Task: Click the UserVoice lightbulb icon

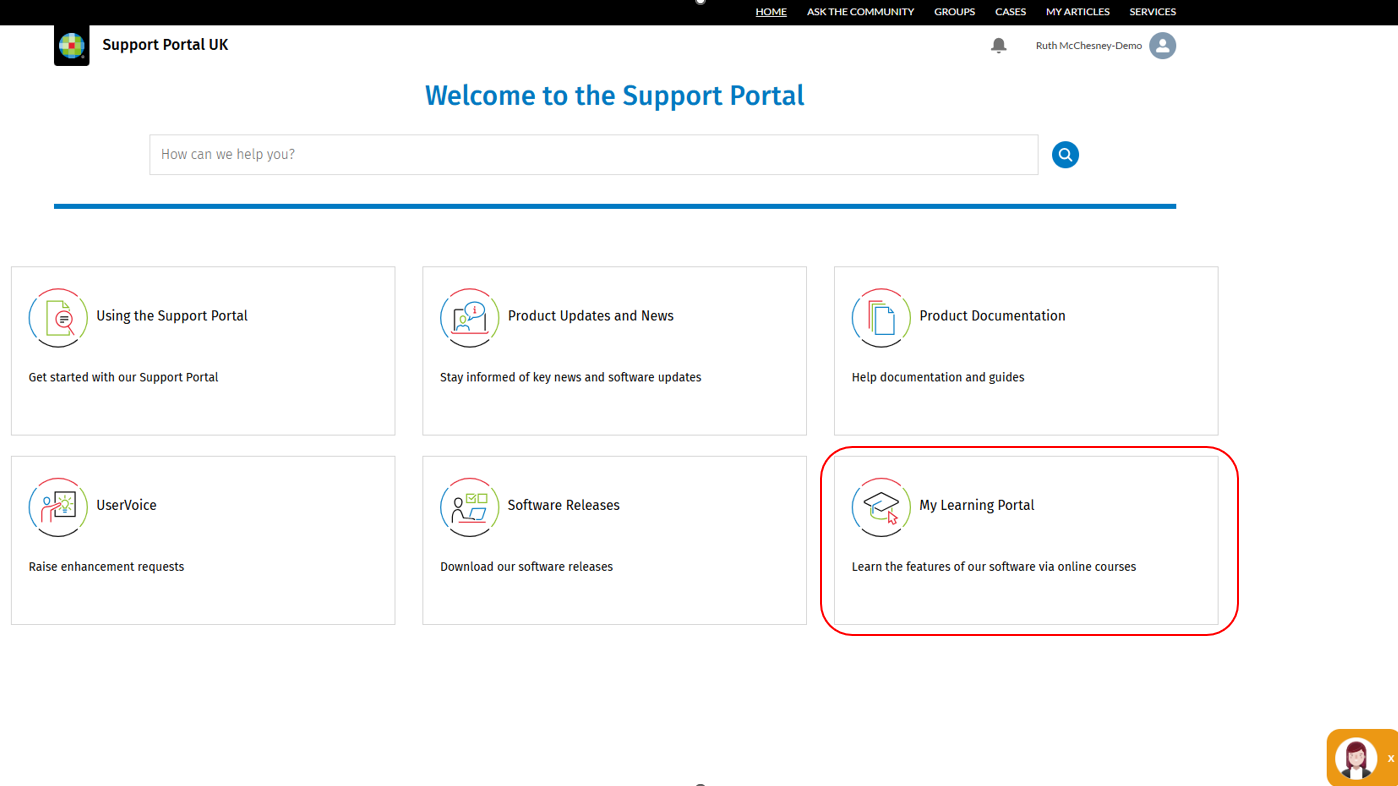Action: pos(58,507)
